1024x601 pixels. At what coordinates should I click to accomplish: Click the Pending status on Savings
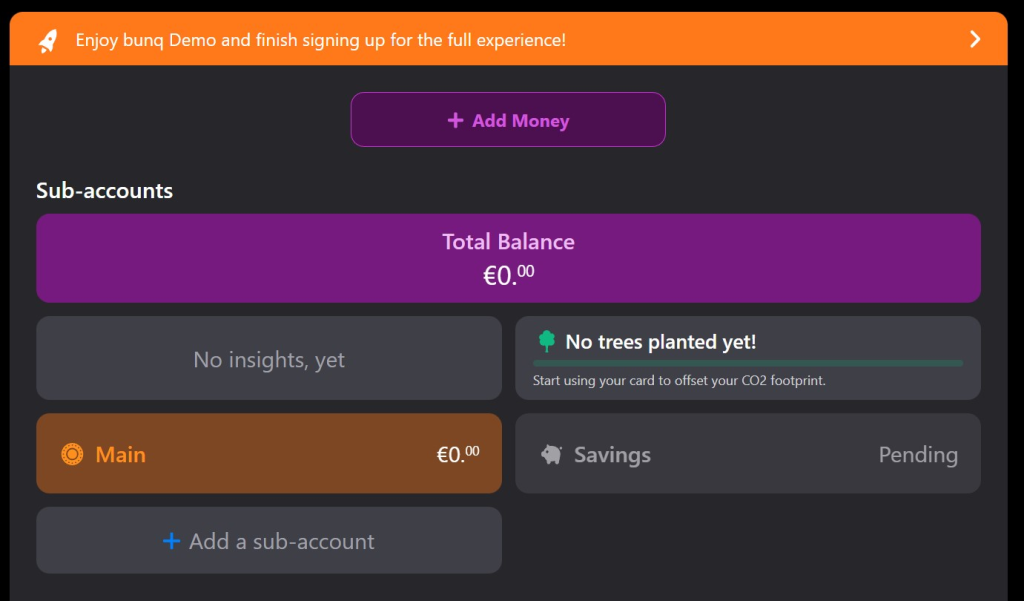coord(917,455)
